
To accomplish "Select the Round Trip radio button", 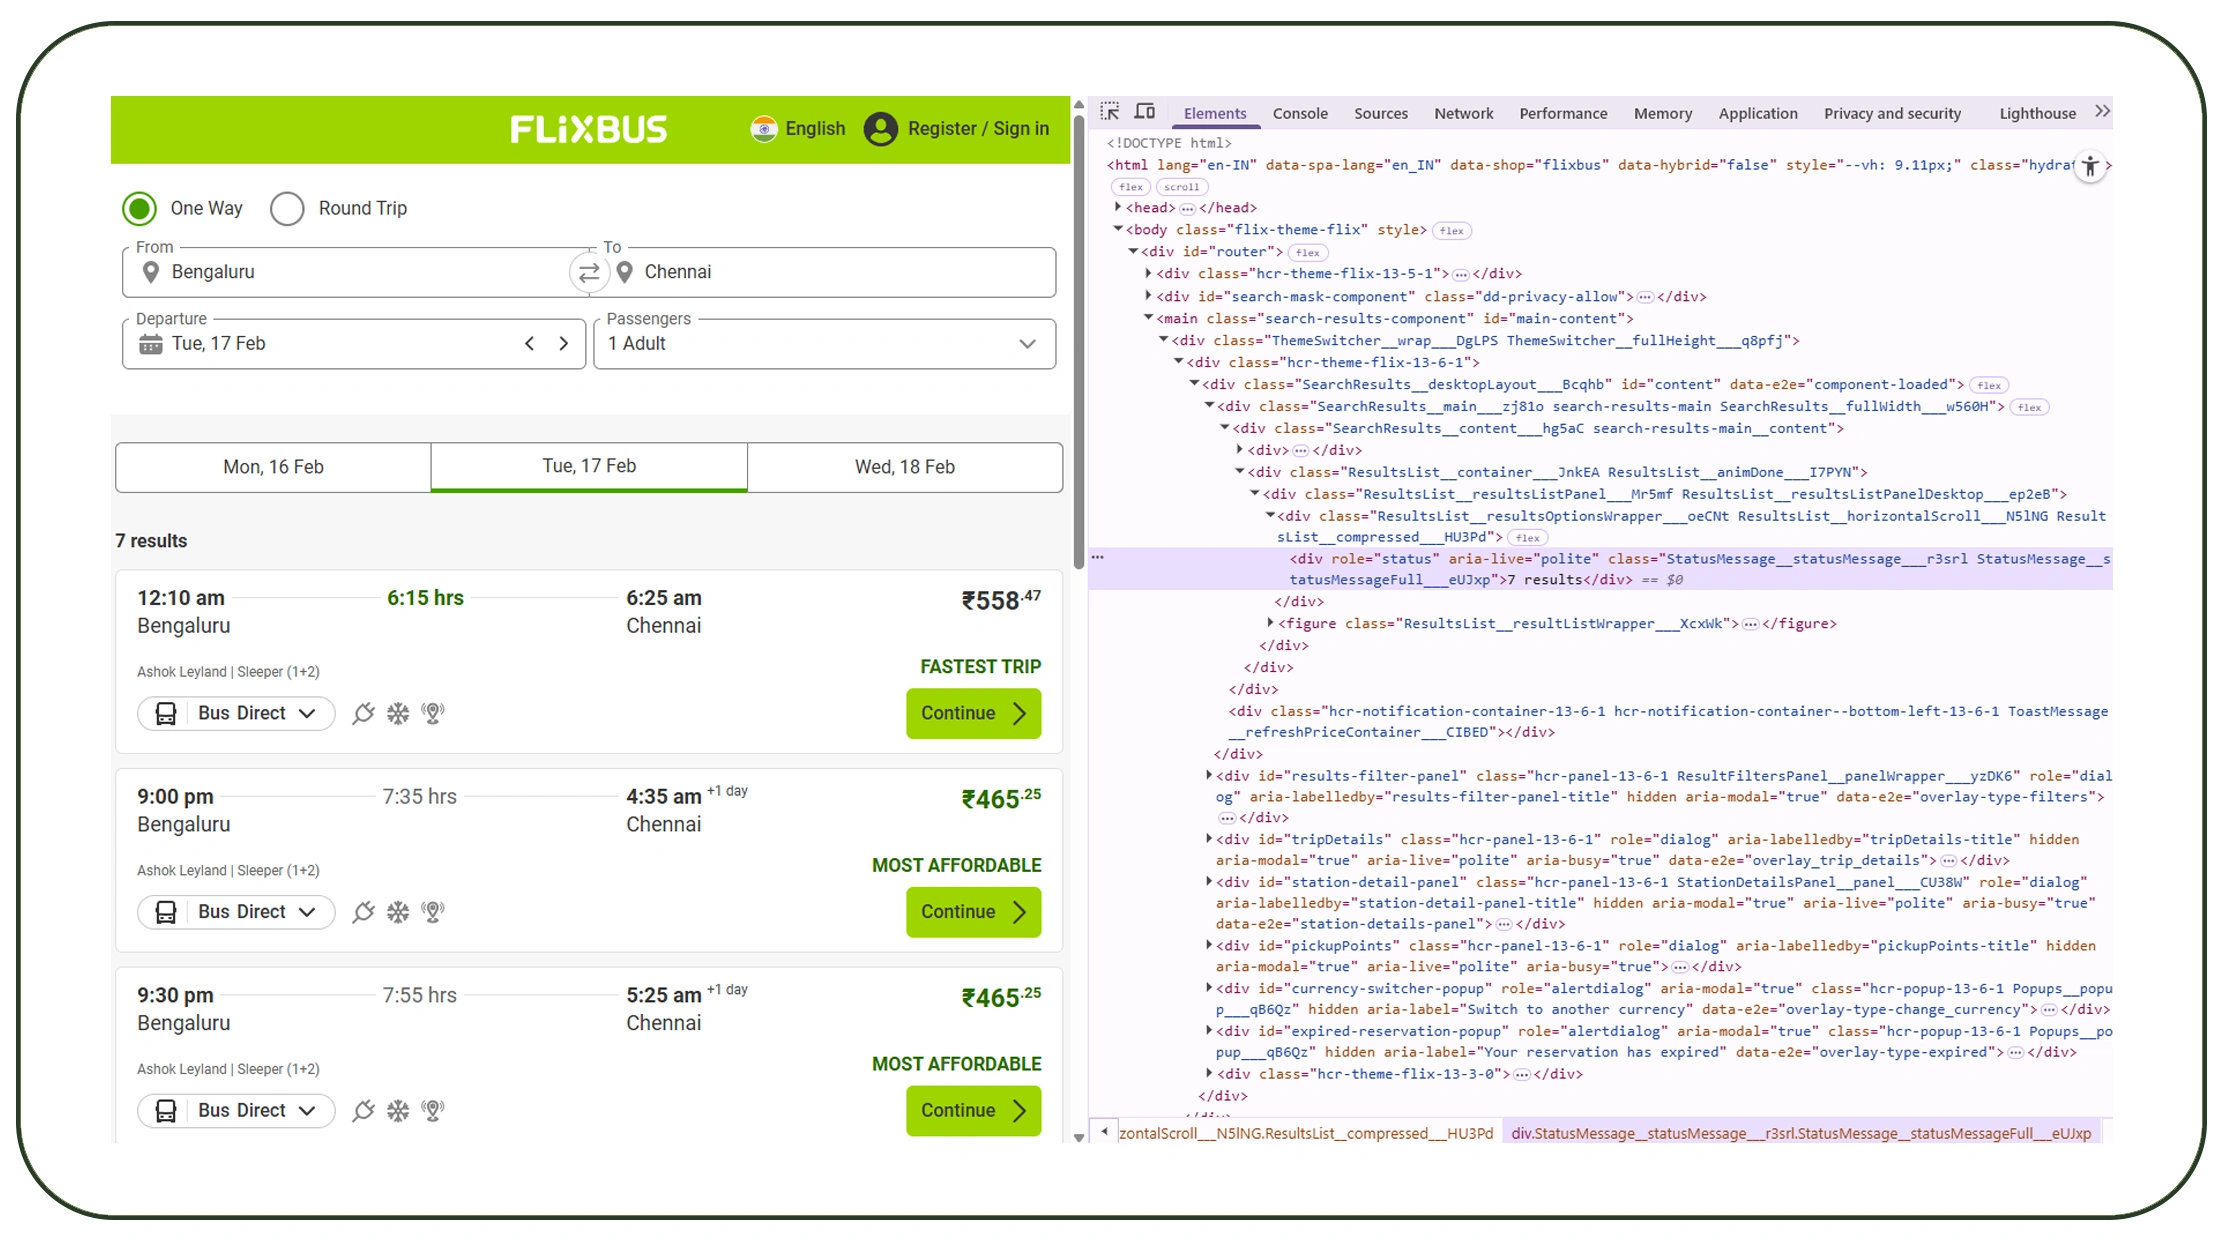I will tap(287, 208).
